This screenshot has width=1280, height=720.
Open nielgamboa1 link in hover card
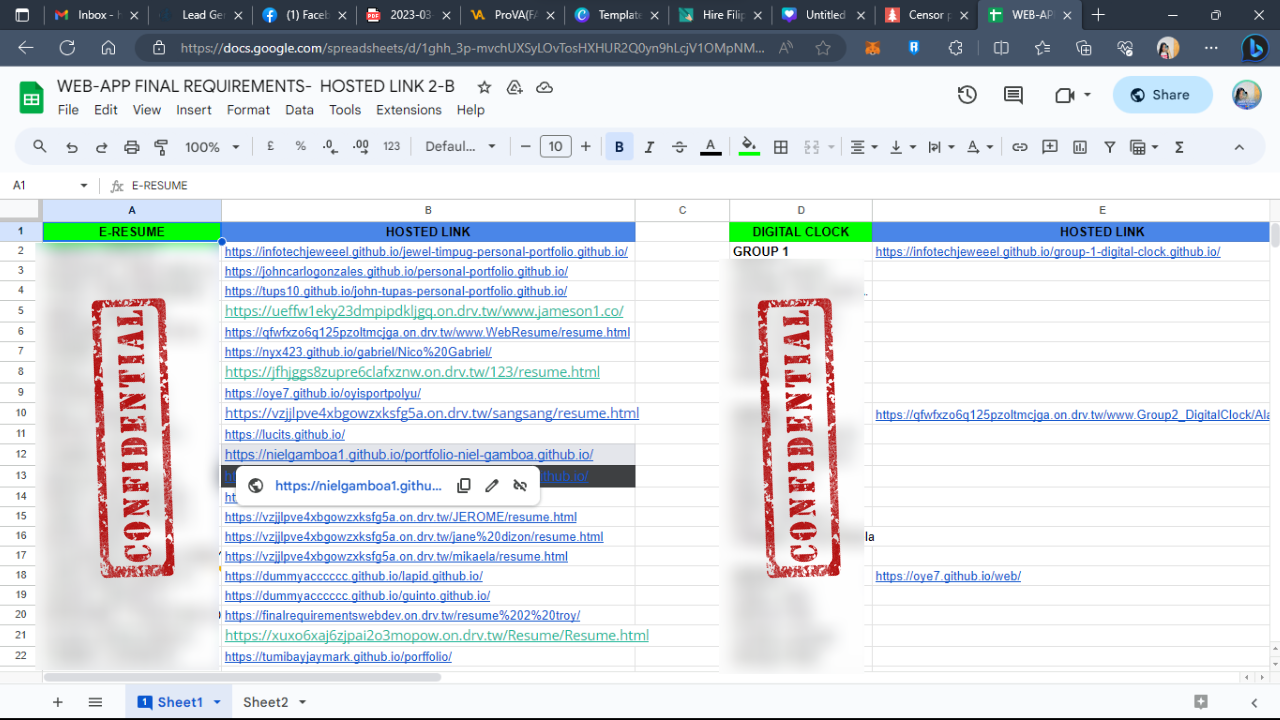point(358,486)
